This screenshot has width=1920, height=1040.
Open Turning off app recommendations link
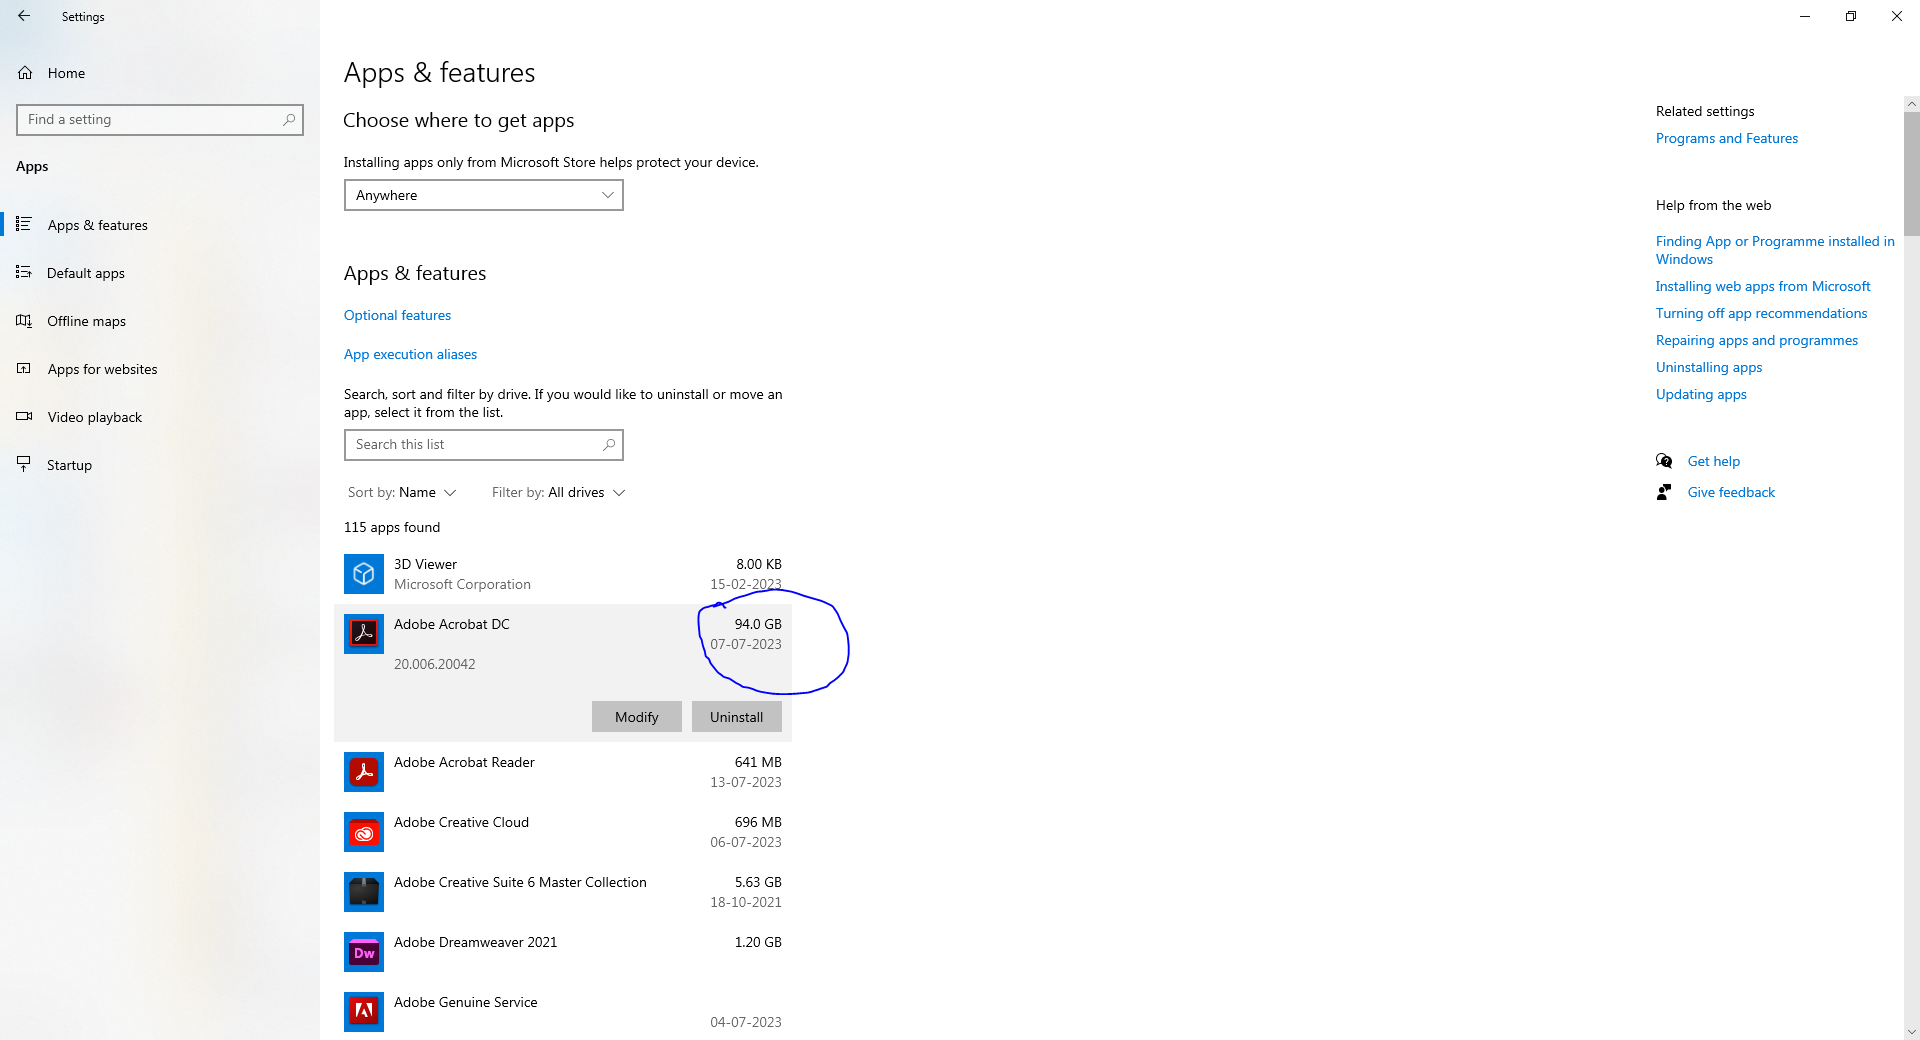tap(1762, 313)
